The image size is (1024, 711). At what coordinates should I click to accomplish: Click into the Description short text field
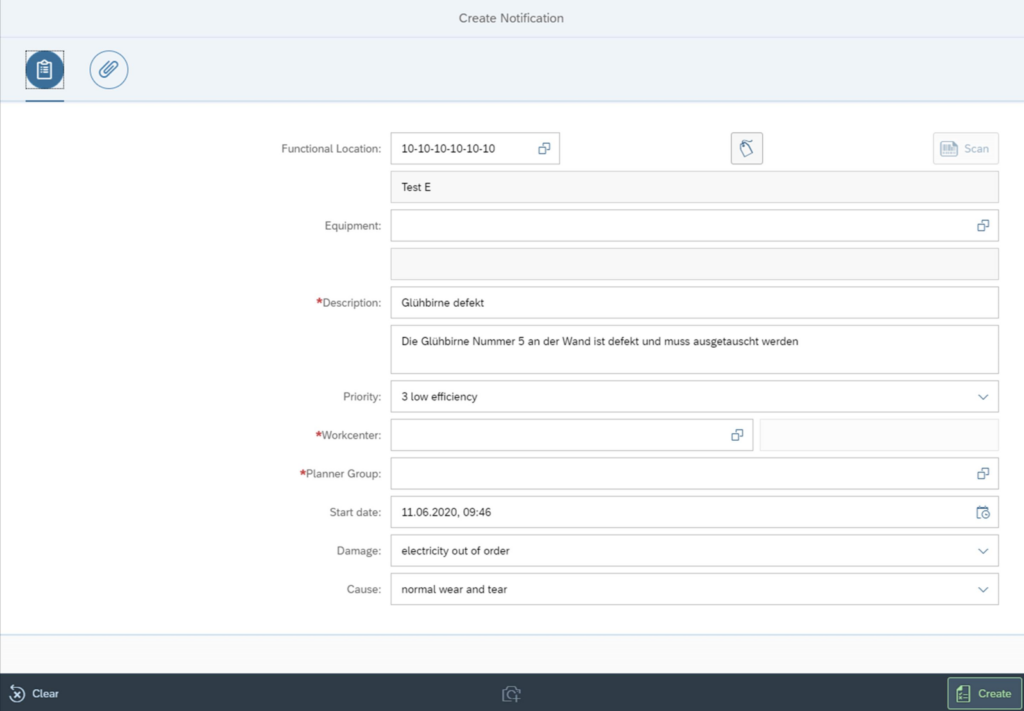pos(680,303)
